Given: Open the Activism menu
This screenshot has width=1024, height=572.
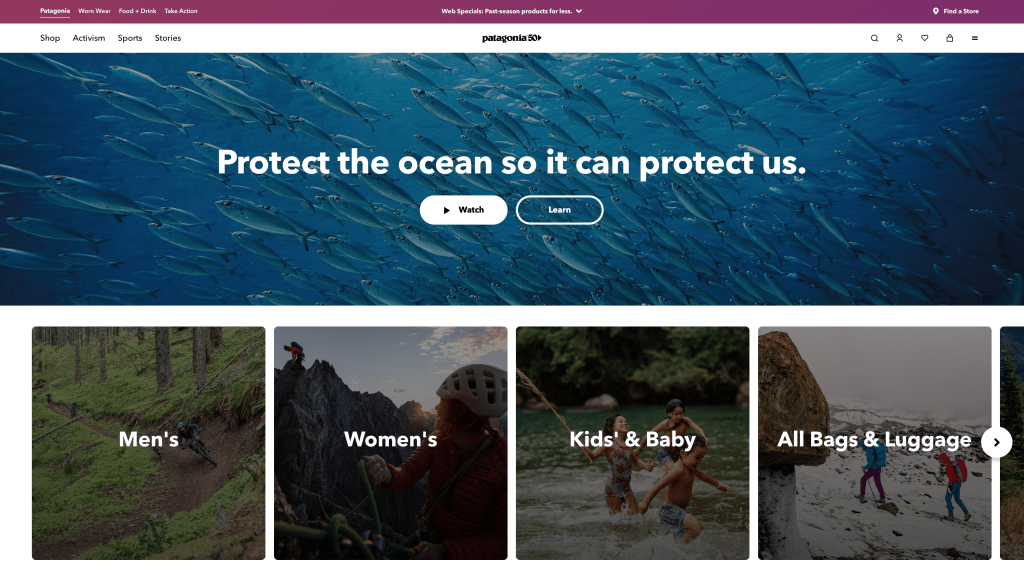Looking at the screenshot, I should tap(89, 38).
